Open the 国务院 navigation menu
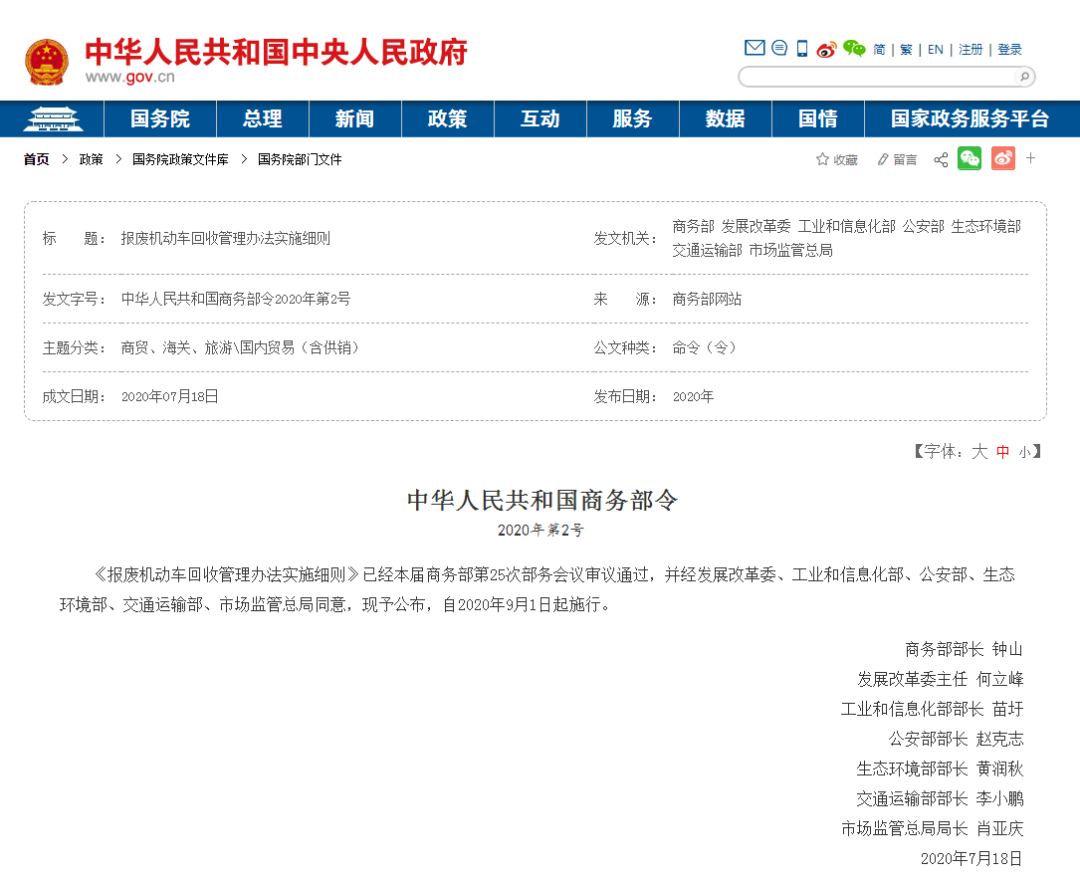The width and height of the screenshot is (1080, 880). (160, 119)
